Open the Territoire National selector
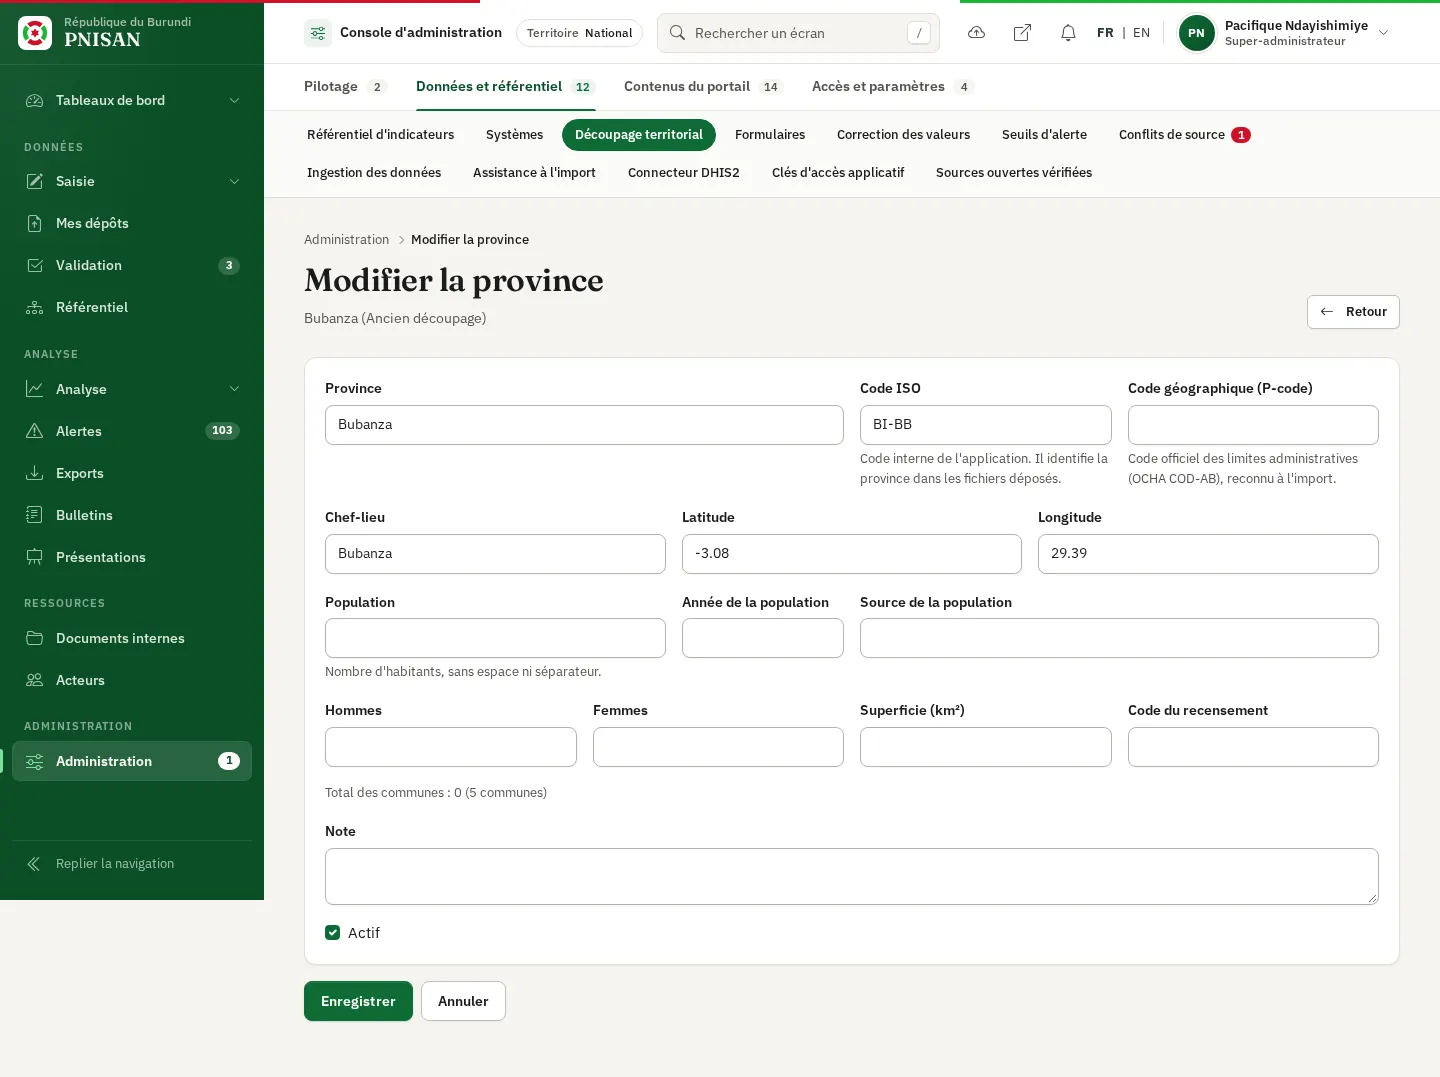Image resolution: width=1440 pixels, height=1077 pixels. point(579,33)
